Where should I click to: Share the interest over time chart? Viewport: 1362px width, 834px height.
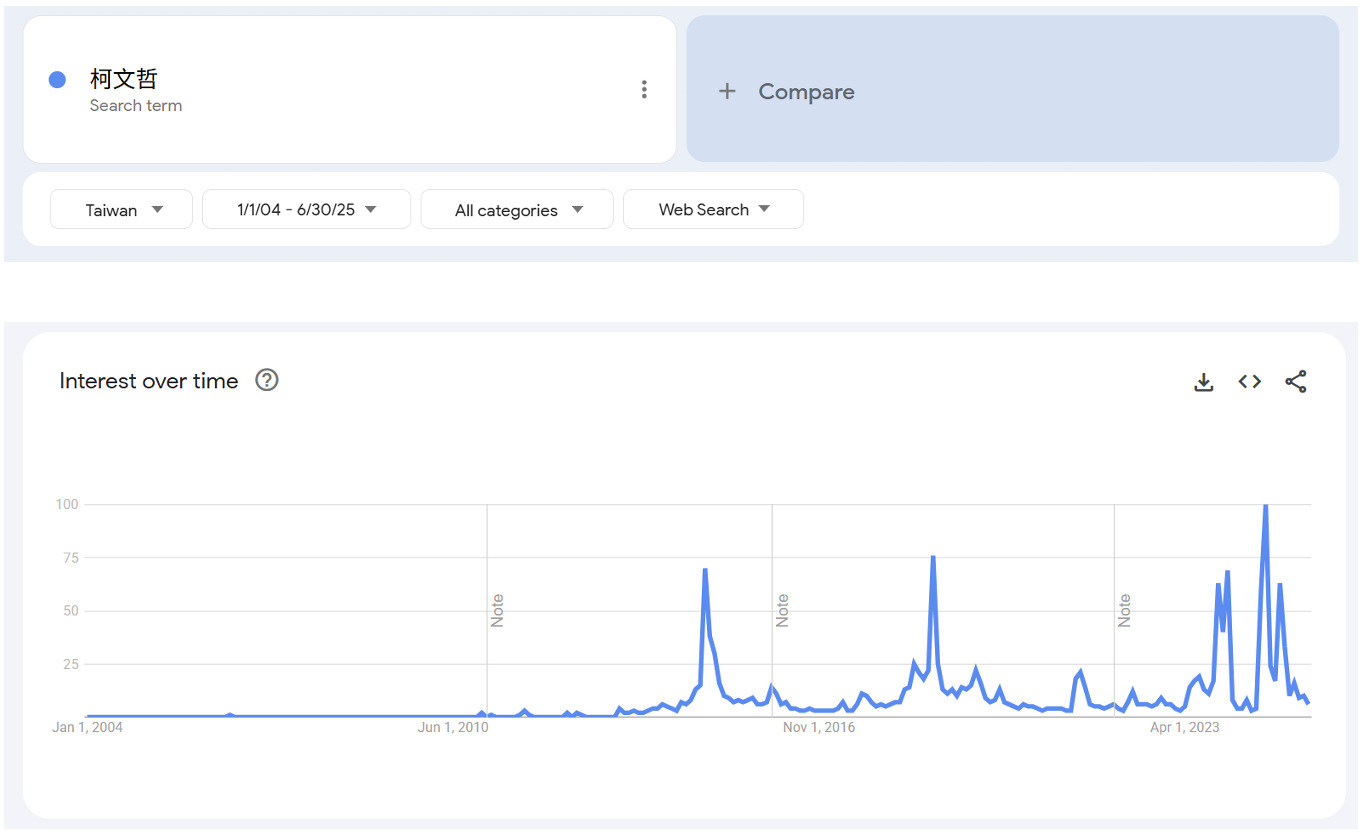(1296, 382)
